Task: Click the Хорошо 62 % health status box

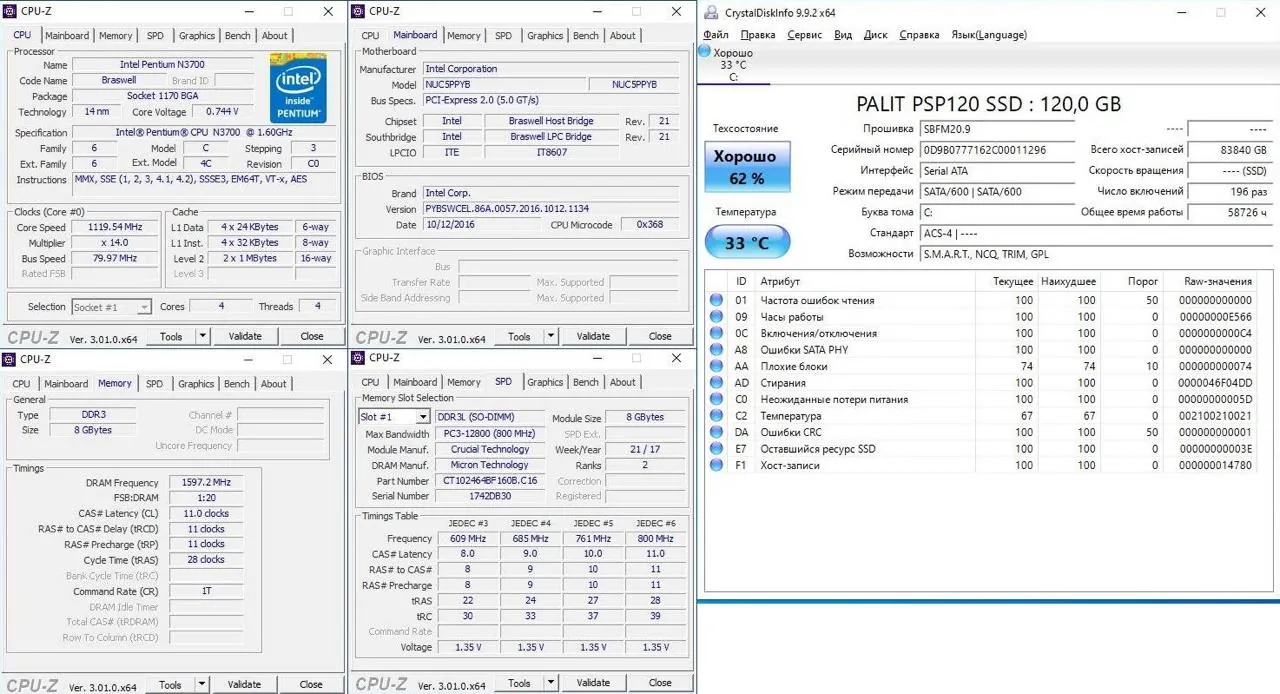Action: (x=746, y=167)
